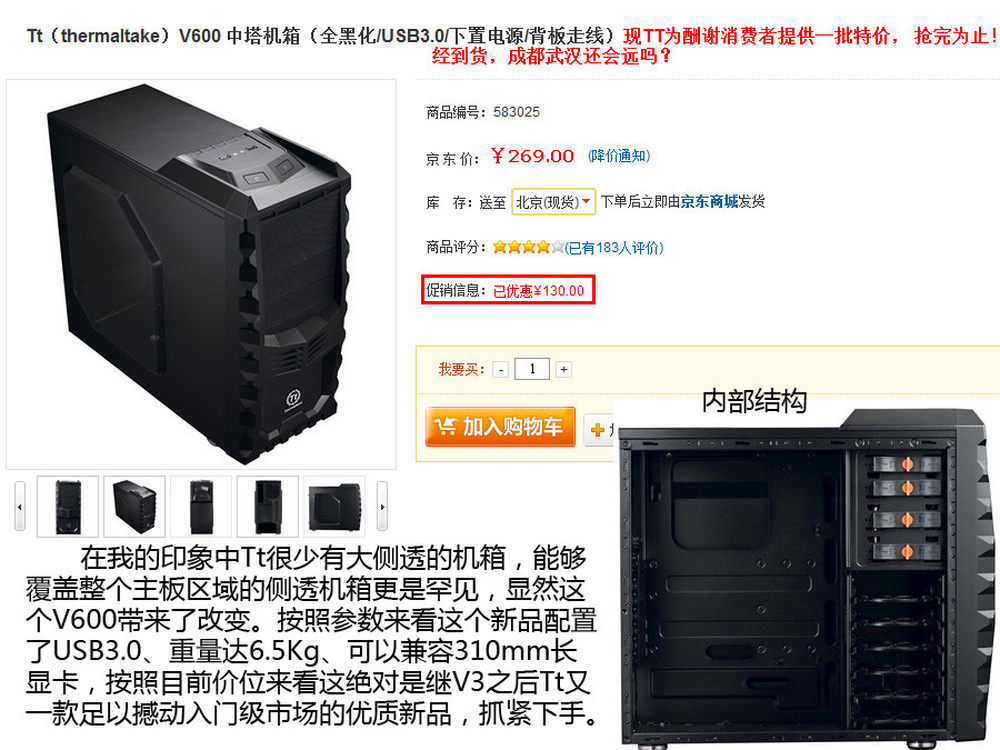Open the 已有183人评价 reviews link
This screenshot has width=1000, height=750.
(614, 247)
